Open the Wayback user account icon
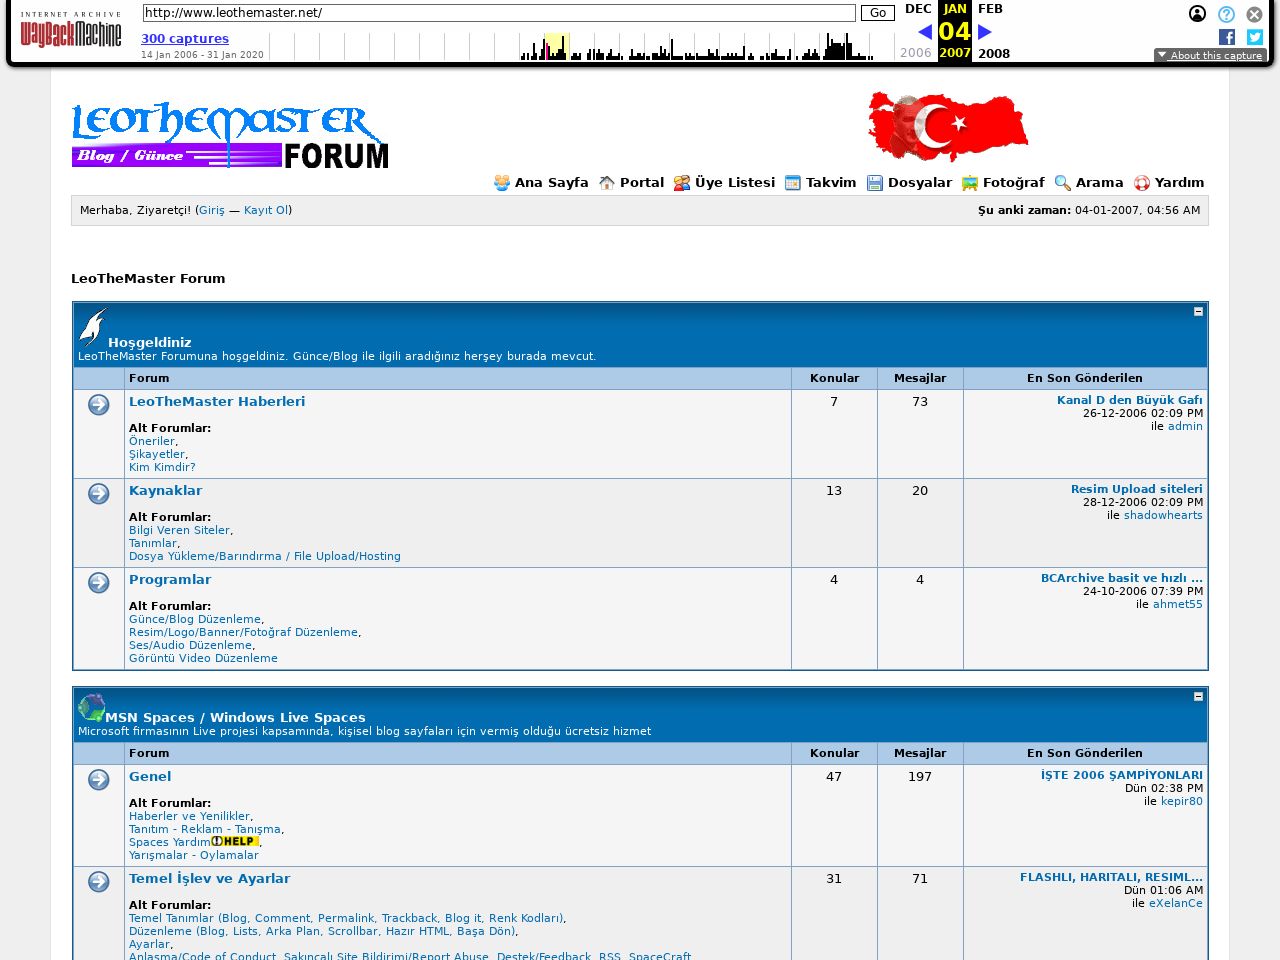Screen dimensions: 1280x960 tap(1197, 14)
